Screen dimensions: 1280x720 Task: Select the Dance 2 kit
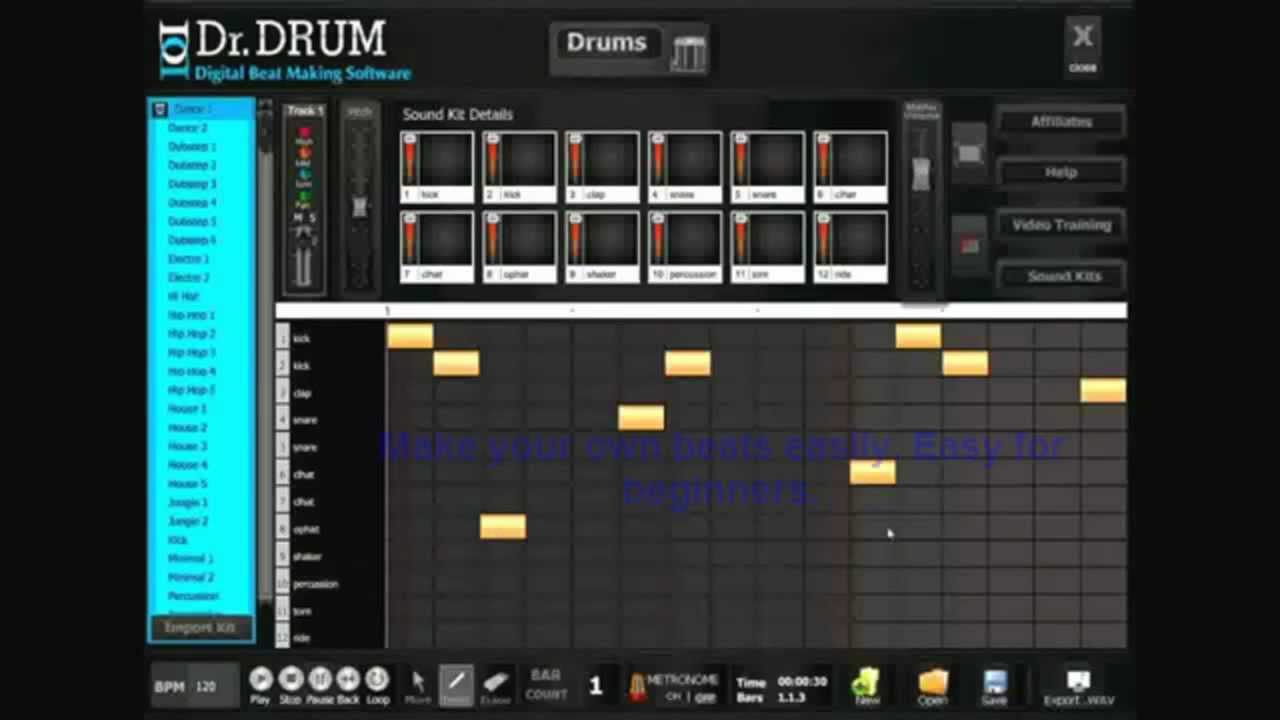pos(188,128)
